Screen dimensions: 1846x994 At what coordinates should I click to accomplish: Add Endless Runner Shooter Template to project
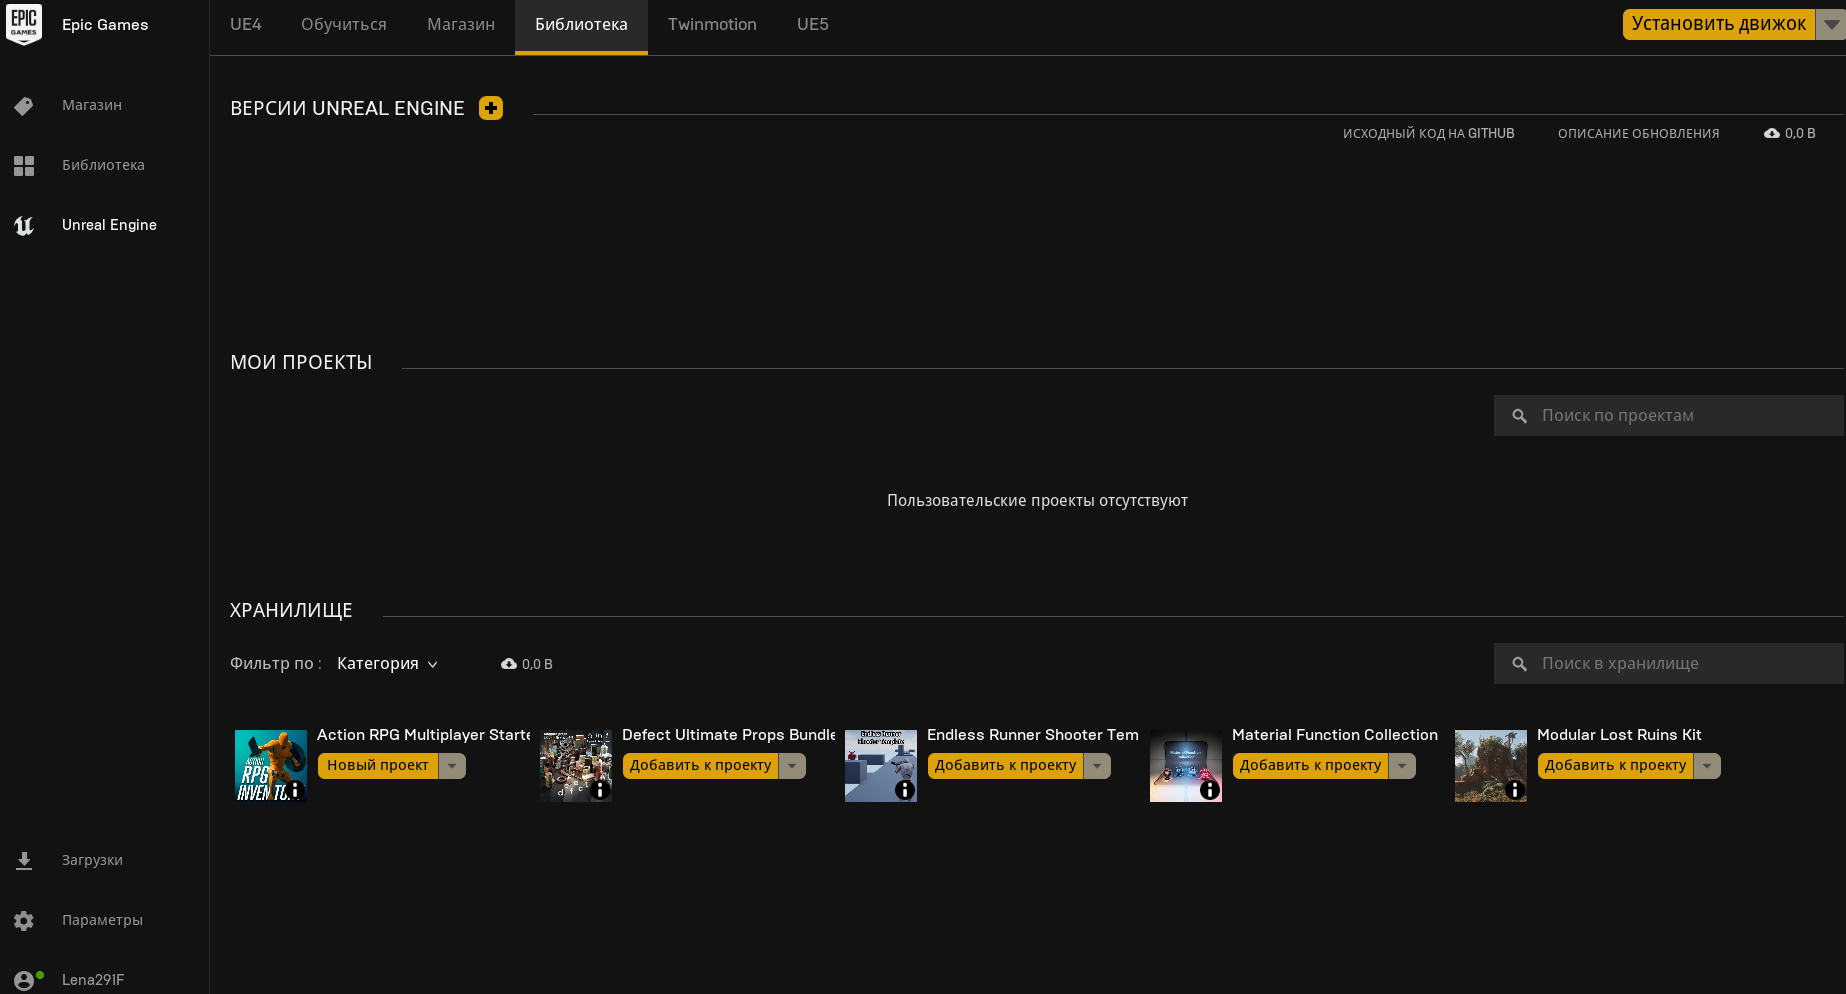(1006, 766)
